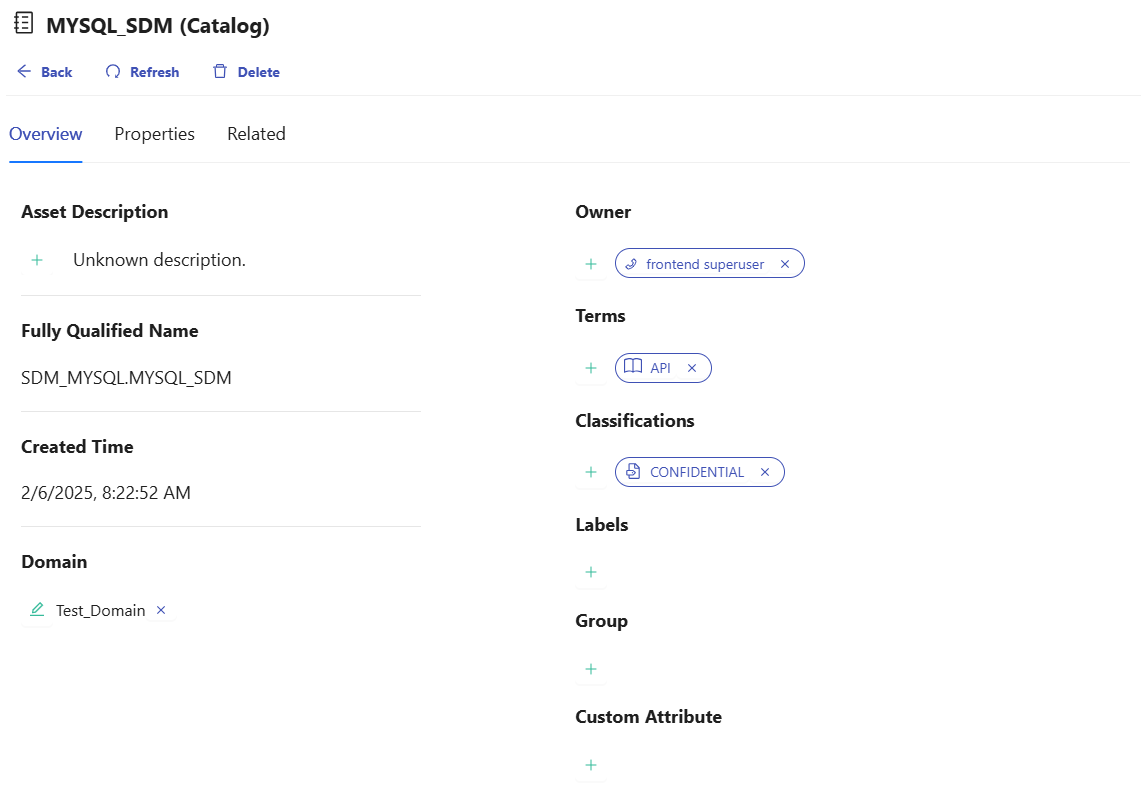Remove the CONFIDENTIAL classification chip
Viewport: 1141px width, 791px height.
tap(765, 472)
